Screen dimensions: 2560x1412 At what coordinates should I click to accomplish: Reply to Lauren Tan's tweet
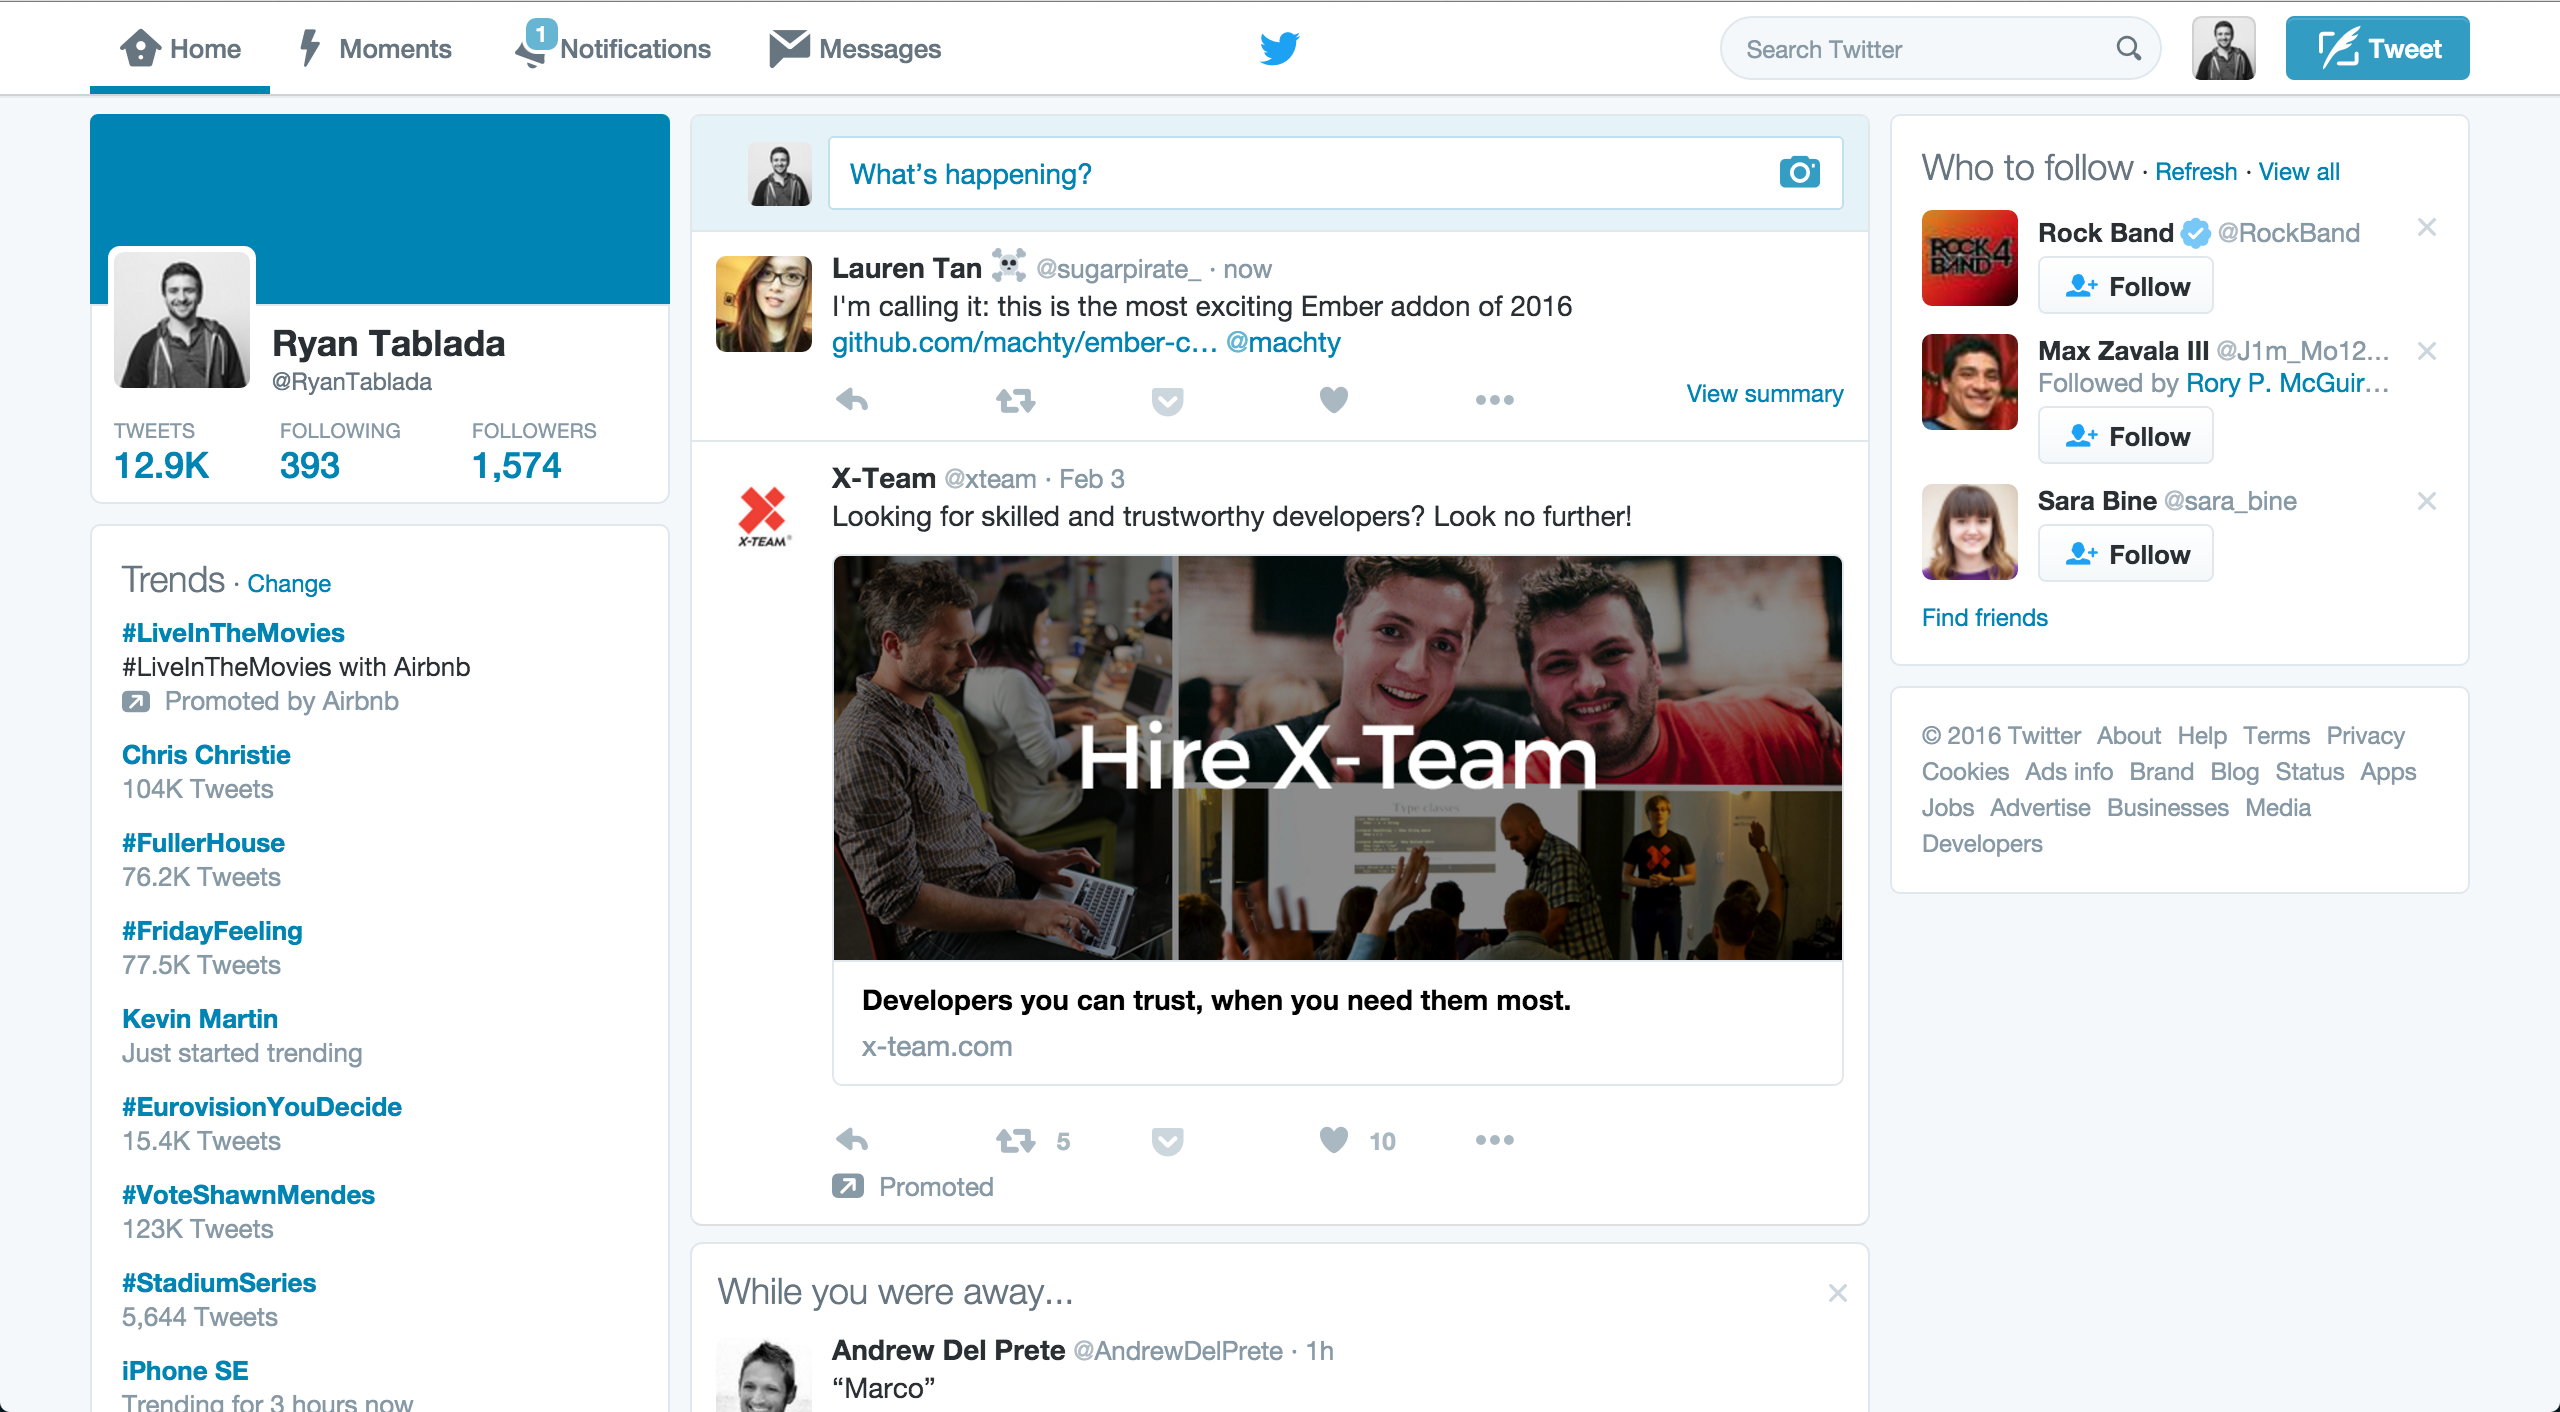852,400
